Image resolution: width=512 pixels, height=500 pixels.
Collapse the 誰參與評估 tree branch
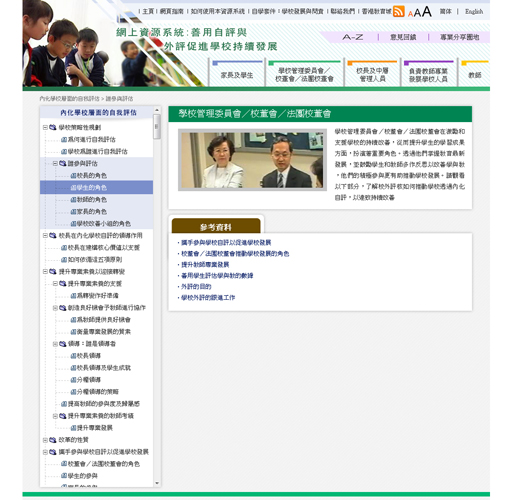[x=55, y=163]
